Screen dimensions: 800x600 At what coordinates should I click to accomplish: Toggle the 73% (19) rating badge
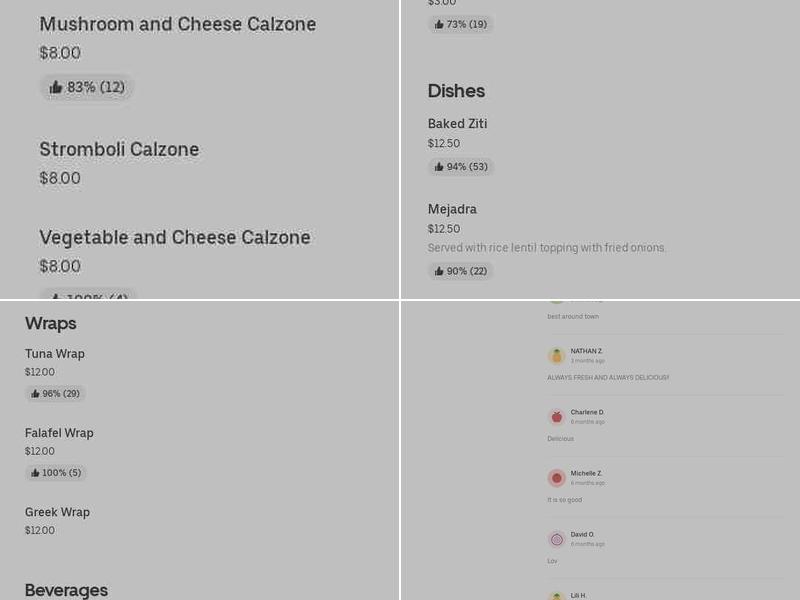[x=460, y=24]
